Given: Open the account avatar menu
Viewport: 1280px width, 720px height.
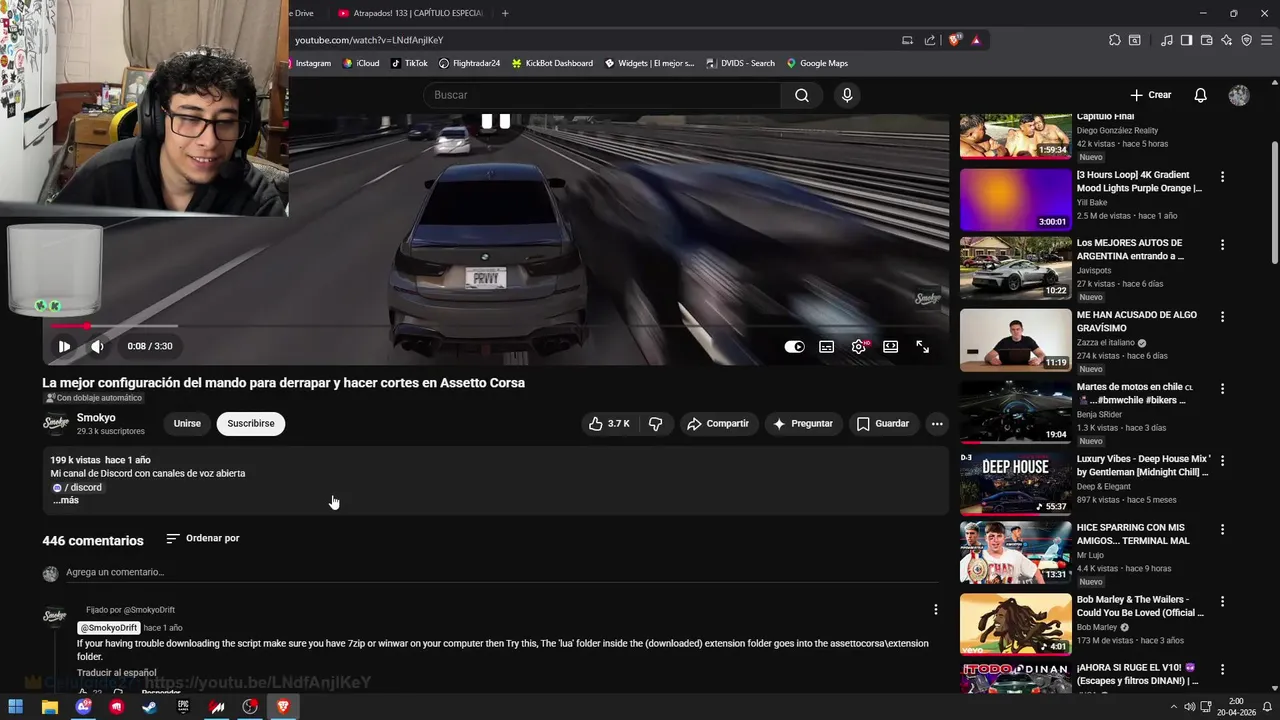Looking at the screenshot, I should [1239, 95].
